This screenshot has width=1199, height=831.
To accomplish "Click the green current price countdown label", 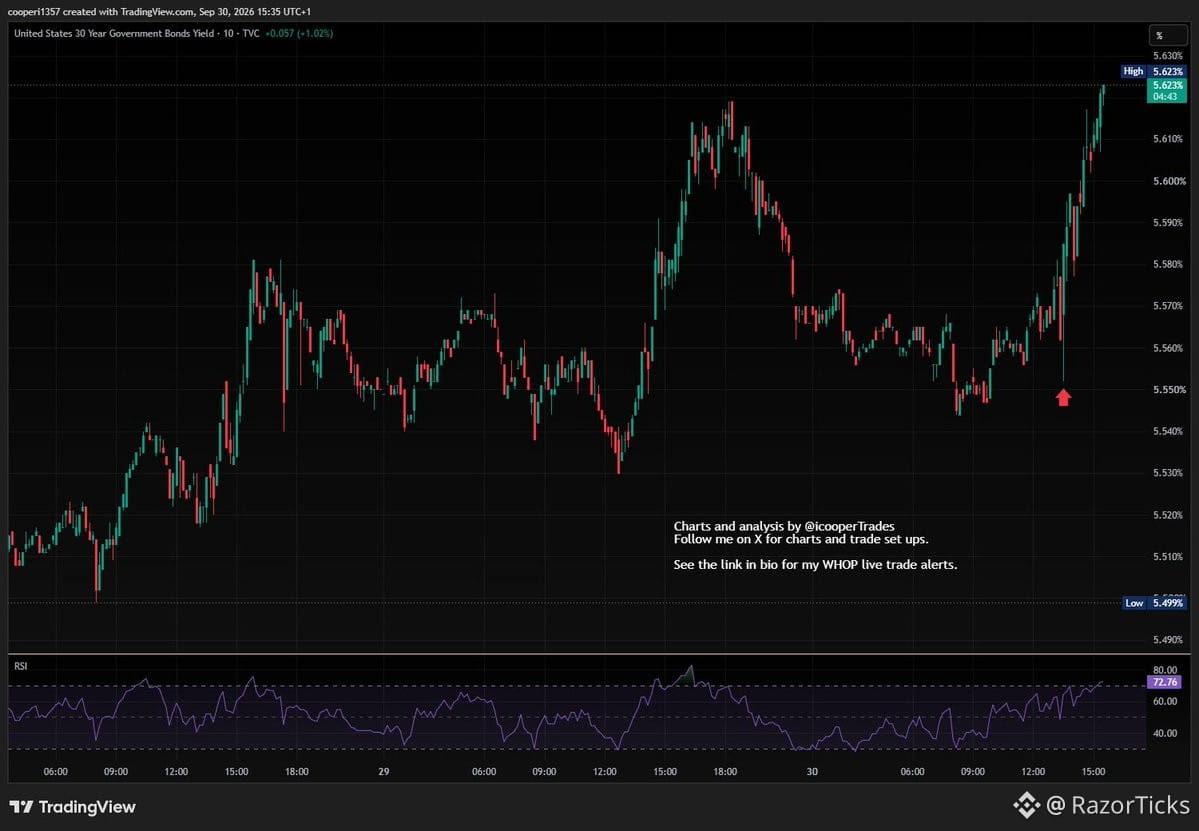I will tap(1167, 91).
